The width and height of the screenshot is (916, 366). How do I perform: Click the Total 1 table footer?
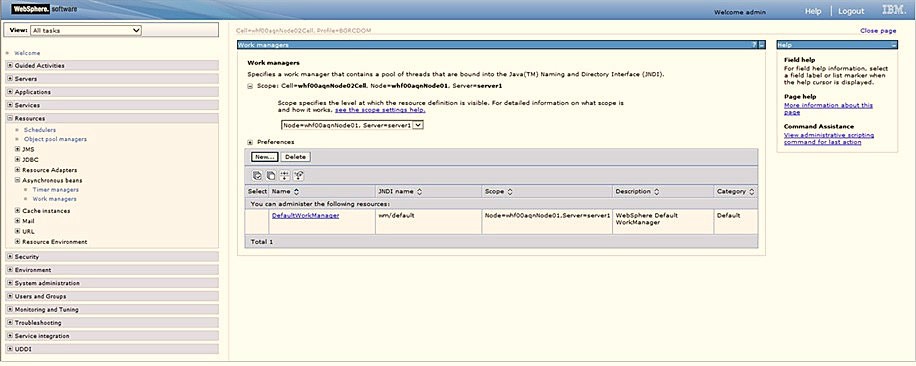tap(501, 242)
